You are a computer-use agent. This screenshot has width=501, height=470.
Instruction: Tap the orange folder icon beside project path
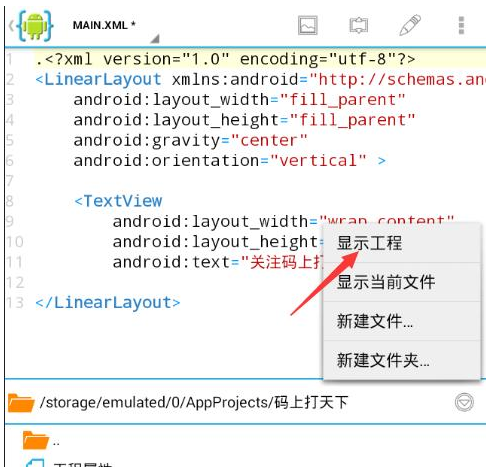[21, 403]
